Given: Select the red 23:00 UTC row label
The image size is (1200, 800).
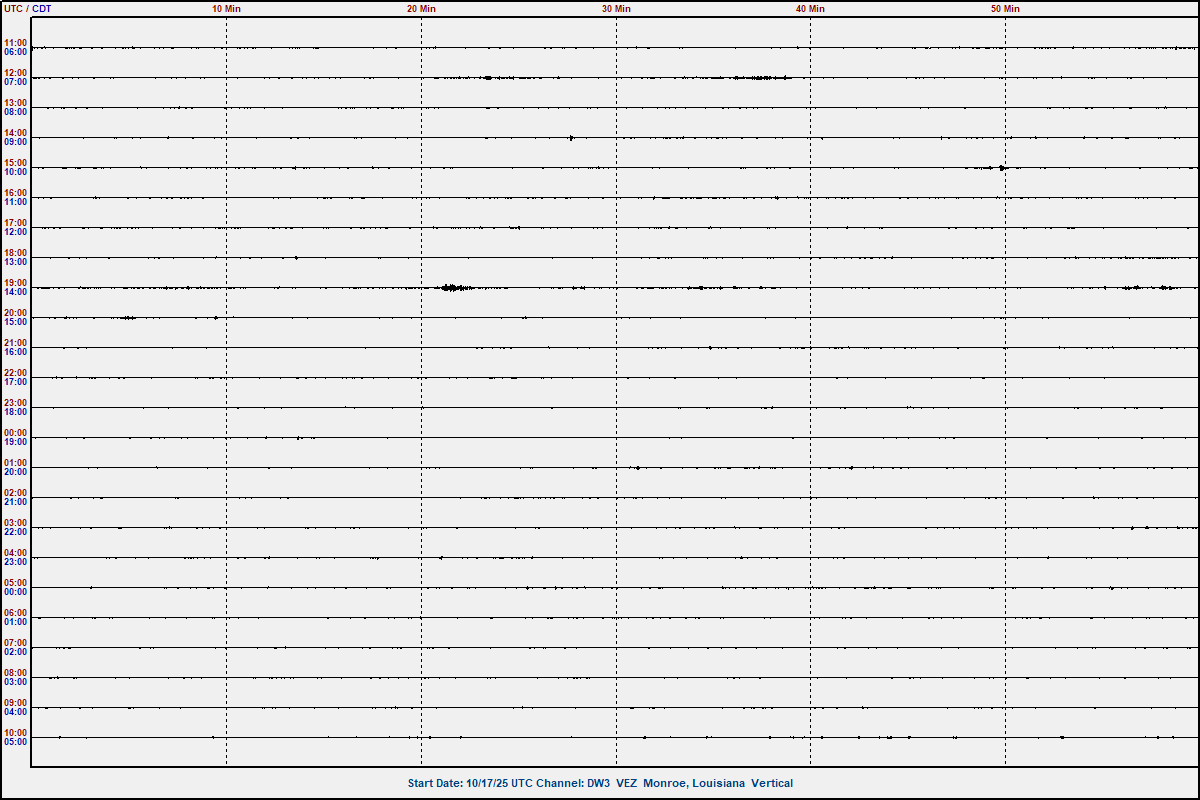Looking at the screenshot, I should tap(15, 403).
